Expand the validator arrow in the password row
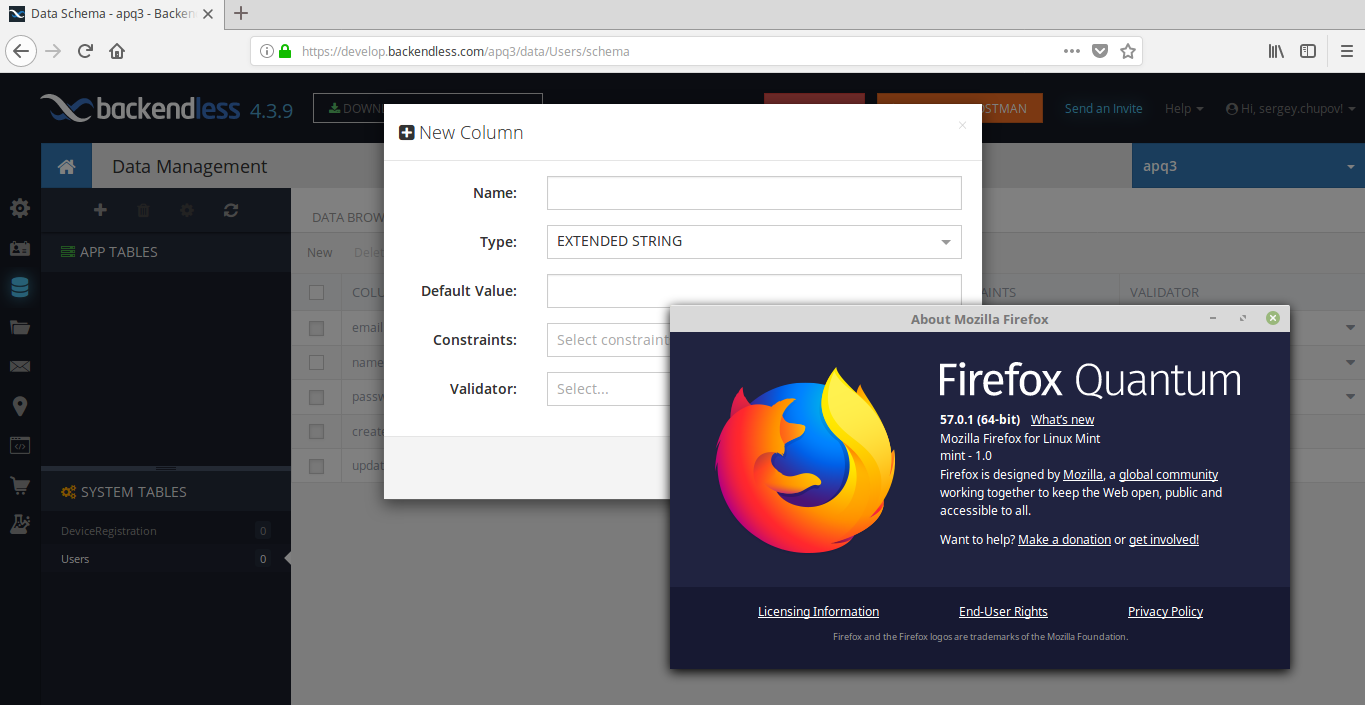1365x705 pixels. point(1350,397)
